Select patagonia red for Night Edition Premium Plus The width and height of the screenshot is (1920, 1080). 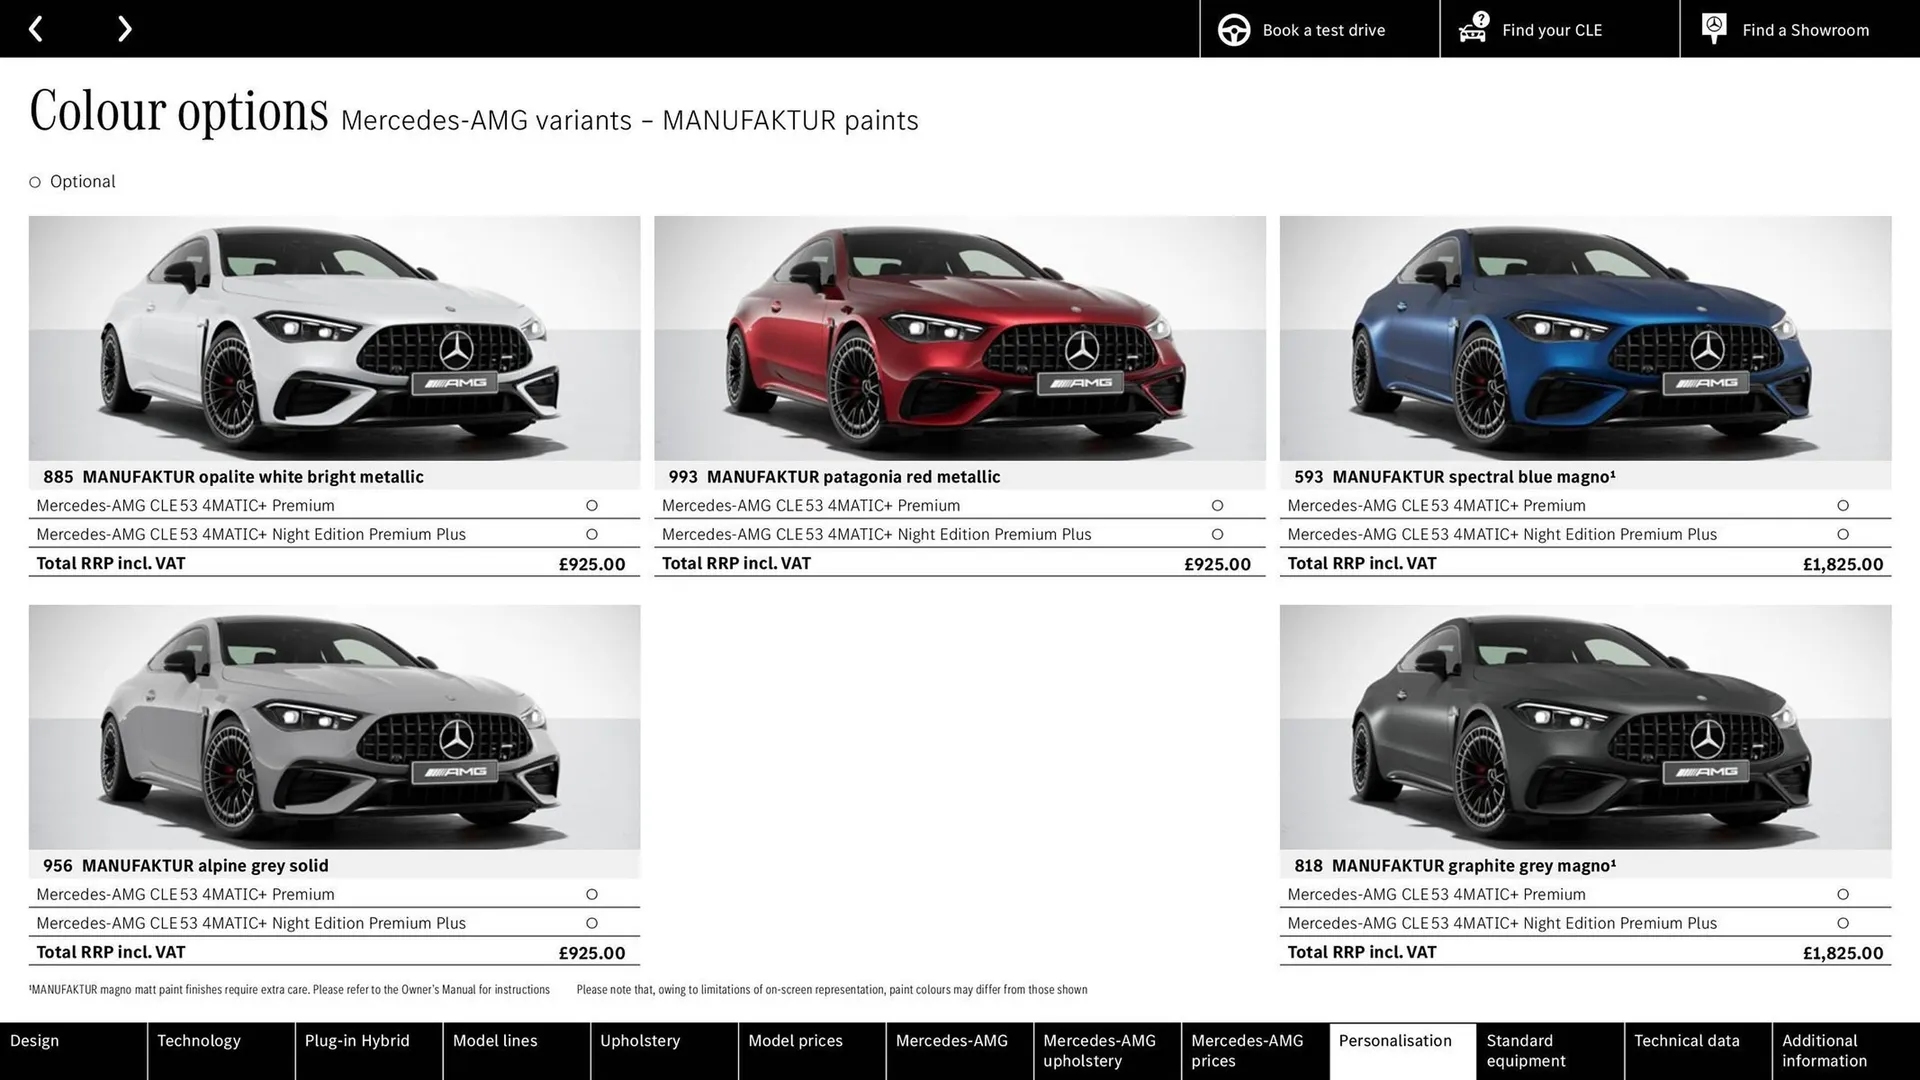(1217, 534)
